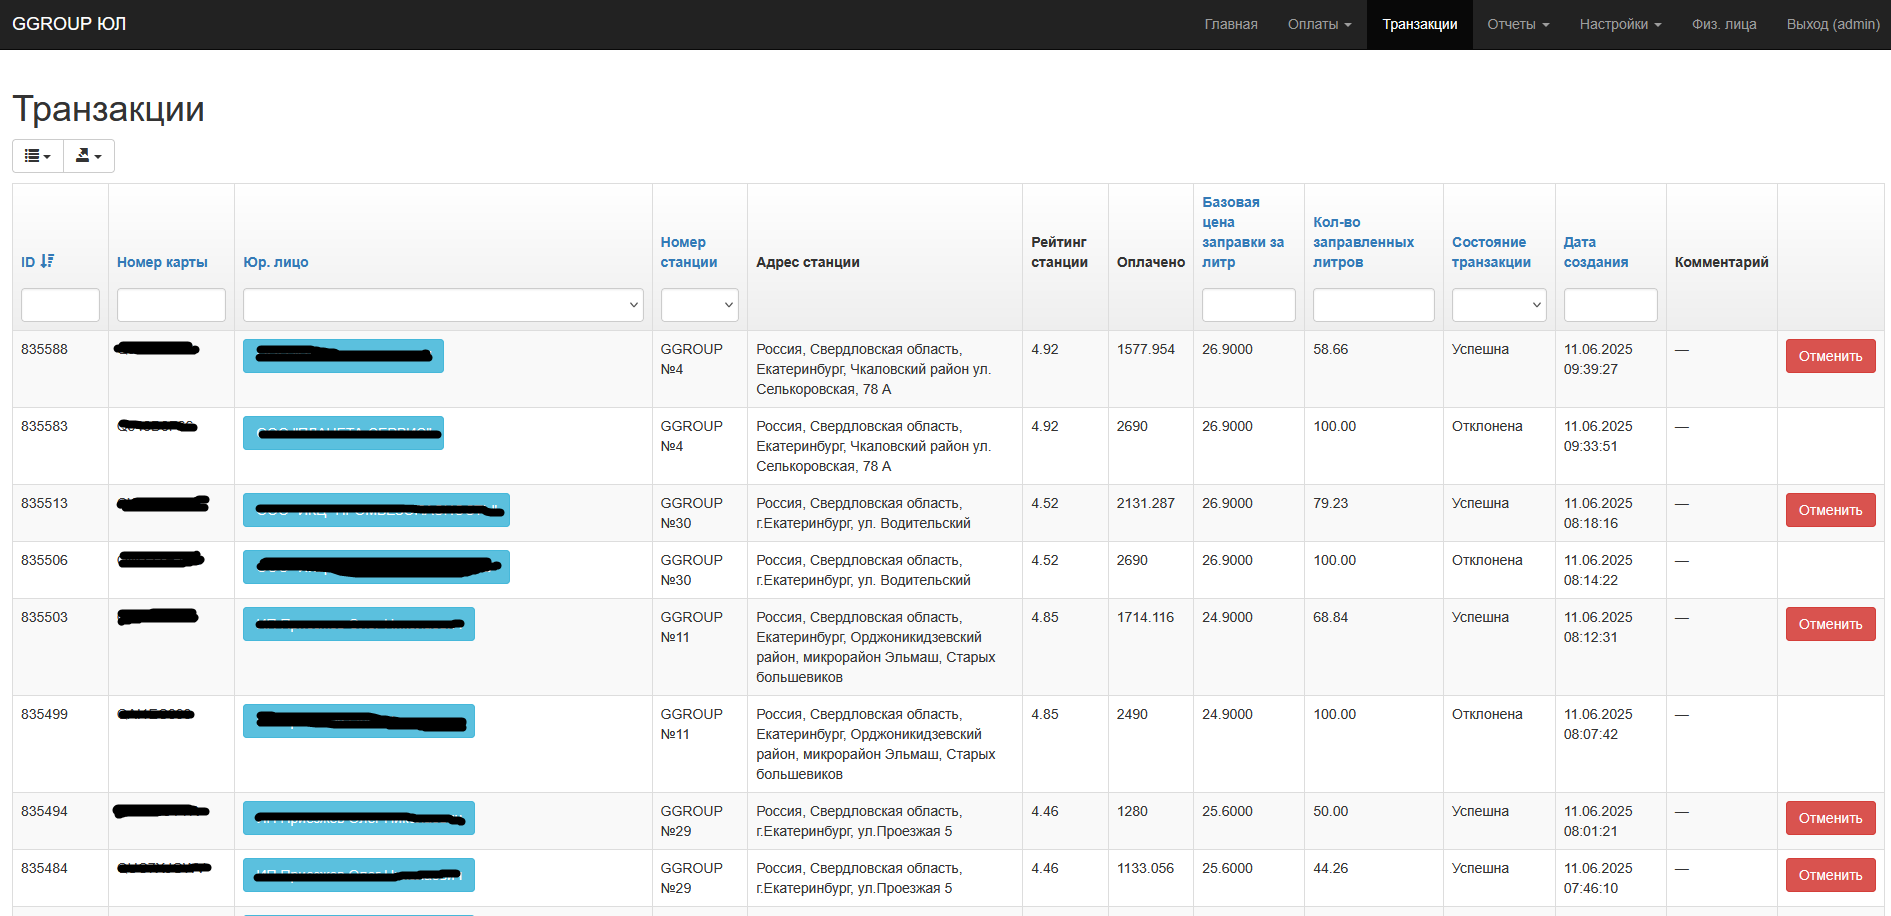
Task: Click the GGROUP ЮЛ brand link
Action: click(69, 24)
